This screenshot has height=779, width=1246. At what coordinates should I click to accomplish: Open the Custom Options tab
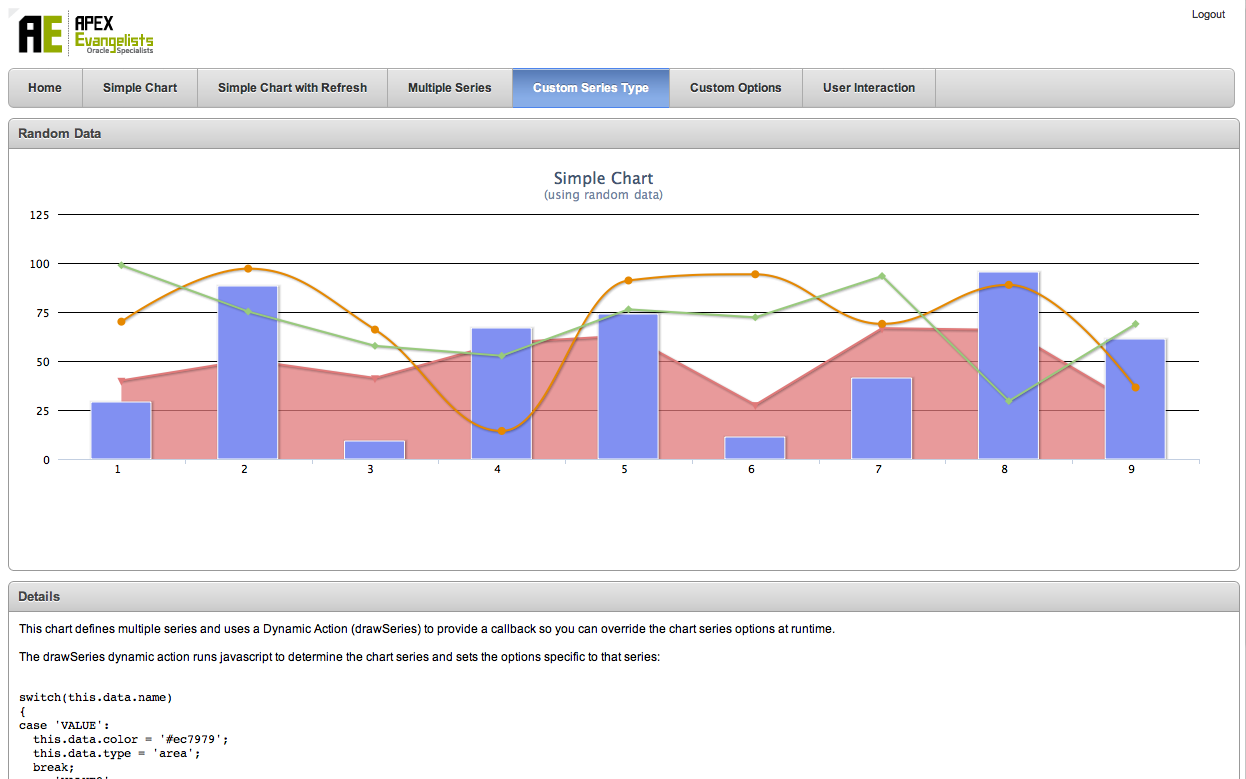click(736, 88)
